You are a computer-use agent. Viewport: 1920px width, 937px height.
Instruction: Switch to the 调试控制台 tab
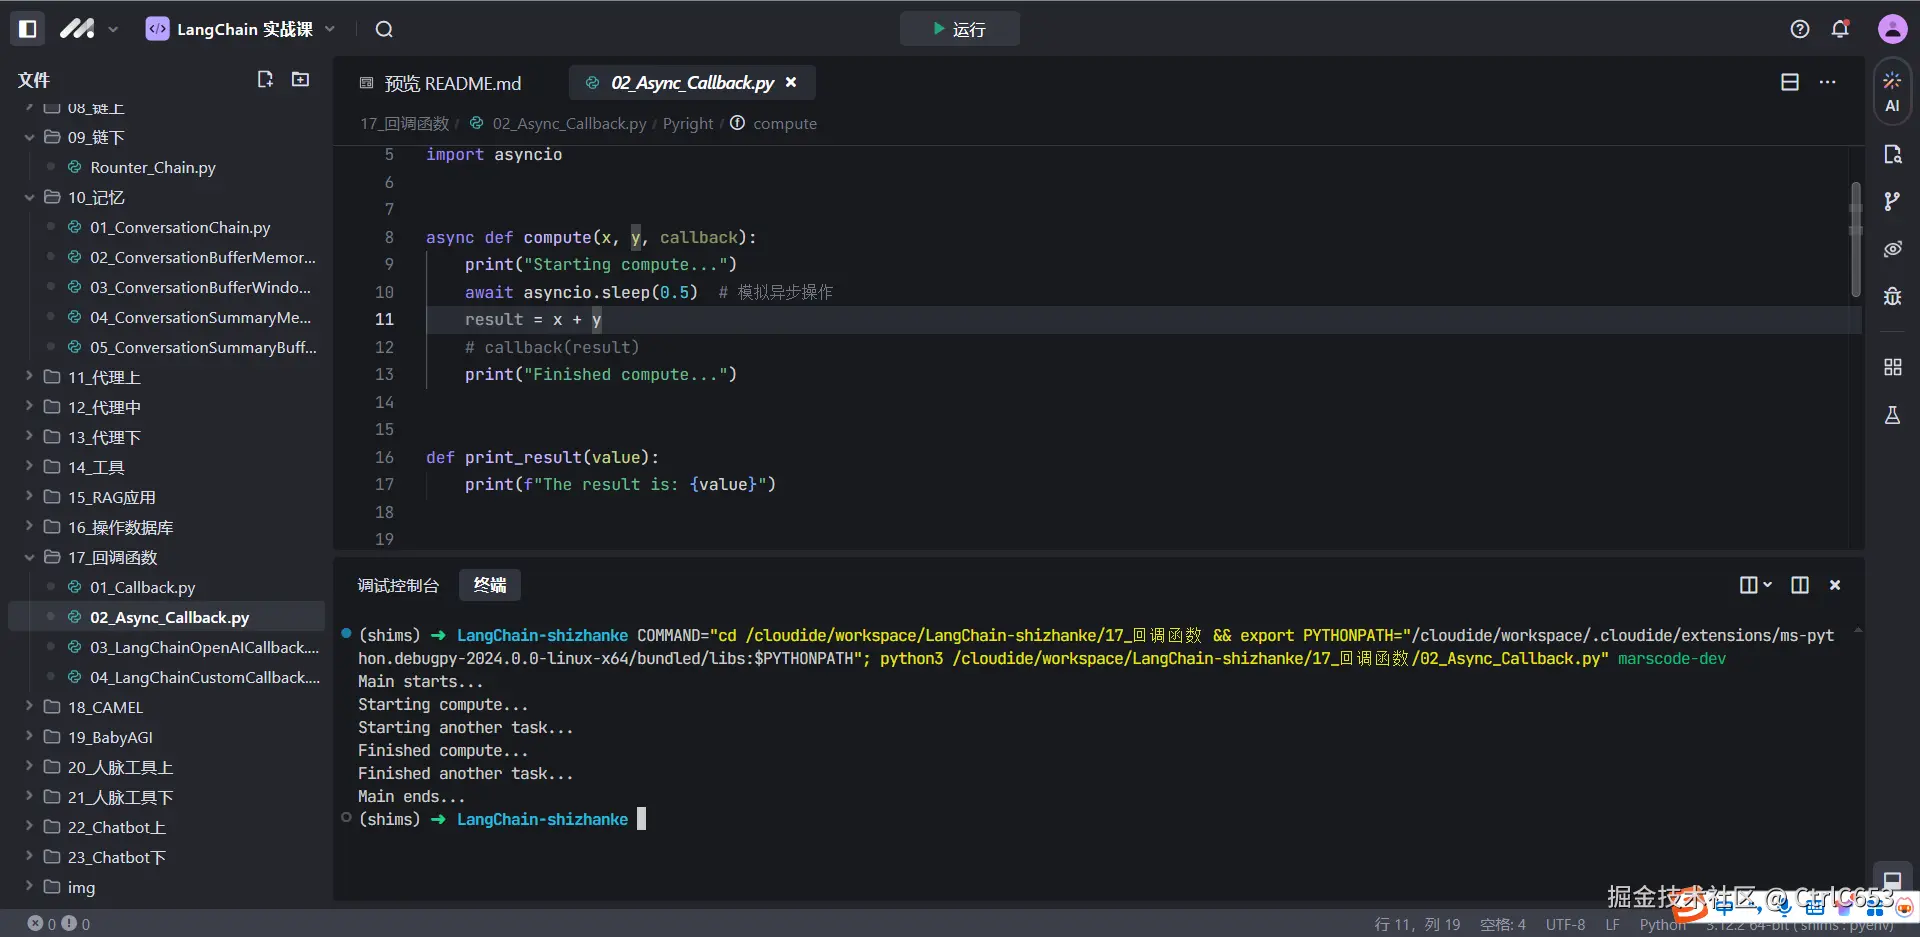[398, 585]
